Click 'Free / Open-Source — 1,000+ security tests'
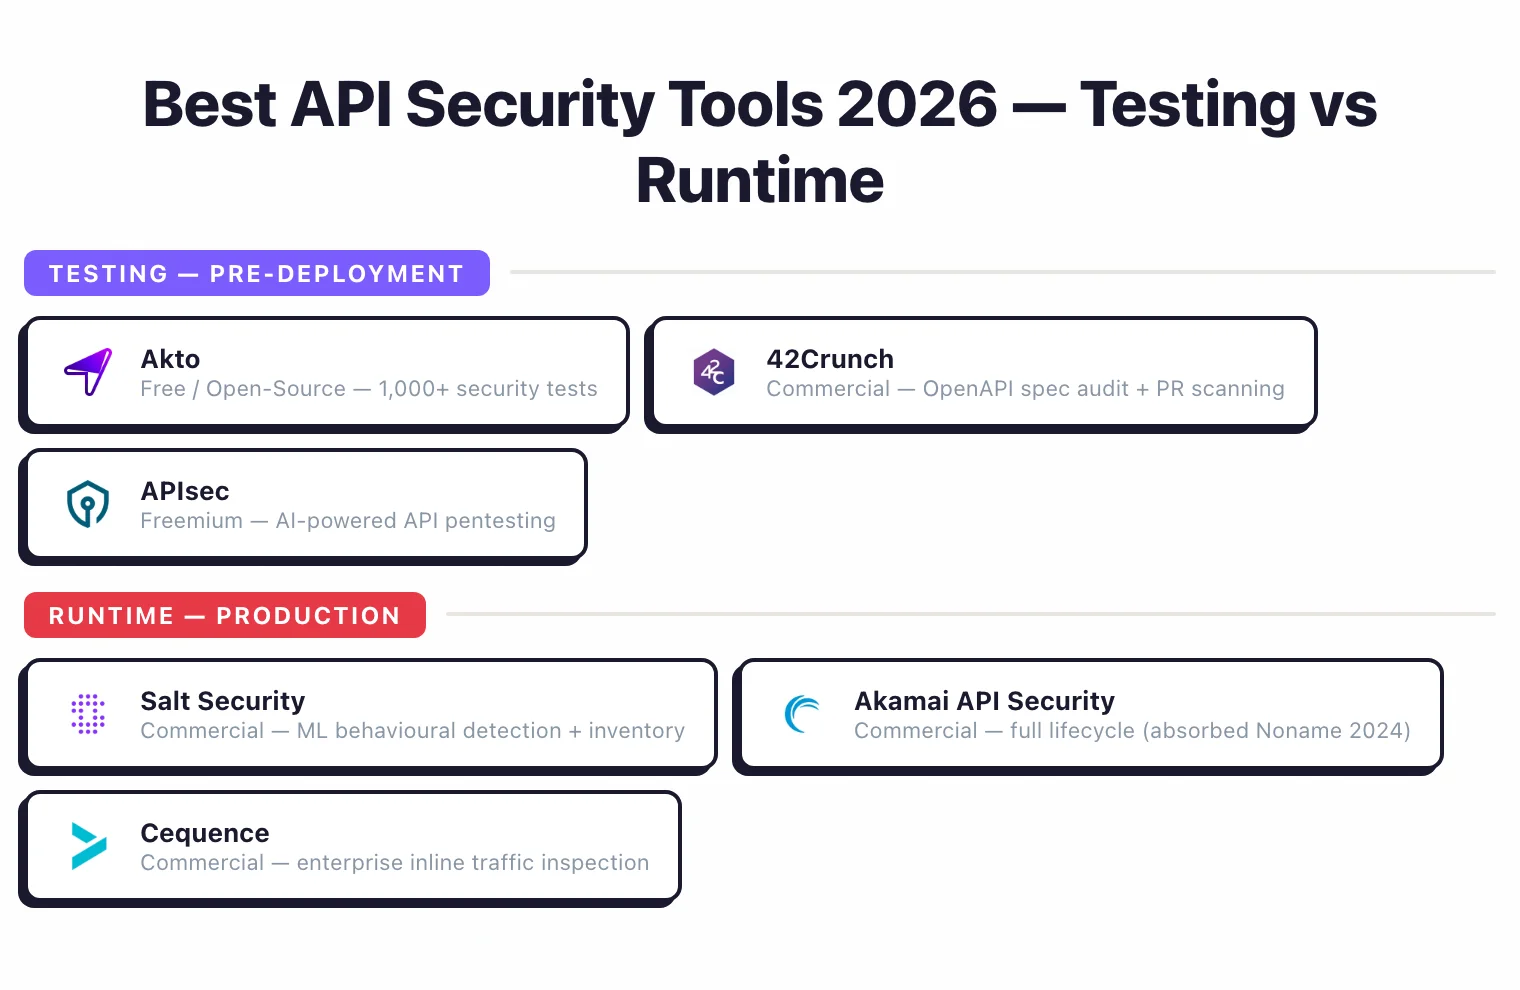The image size is (1520, 990). (369, 389)
